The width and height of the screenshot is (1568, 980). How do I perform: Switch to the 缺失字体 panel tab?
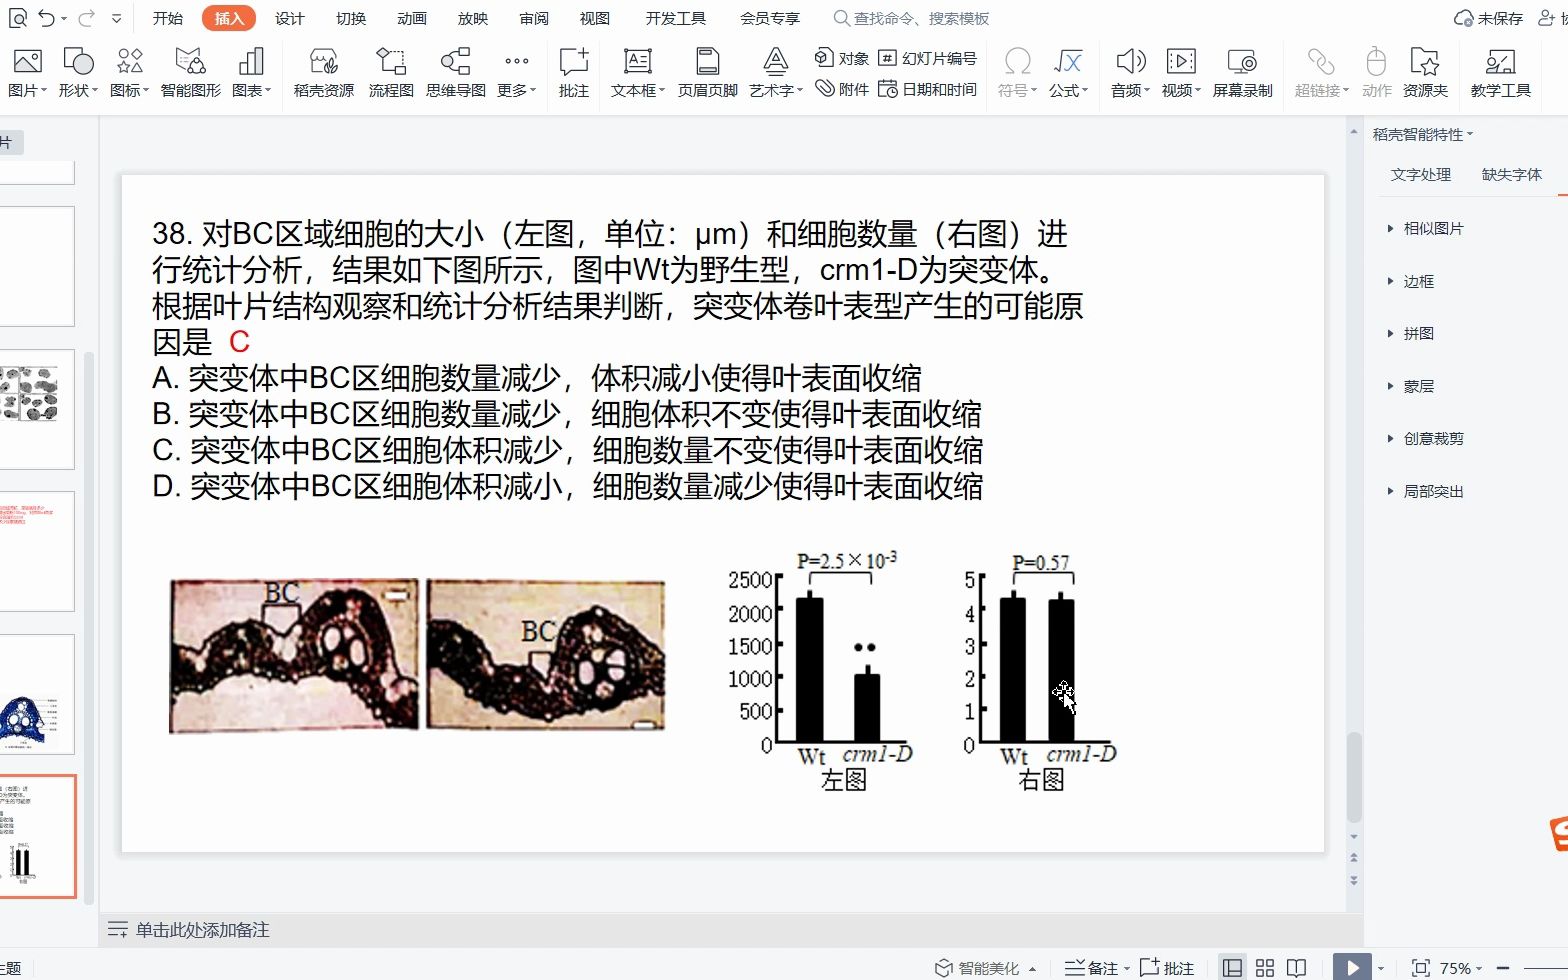(1511, 174)
